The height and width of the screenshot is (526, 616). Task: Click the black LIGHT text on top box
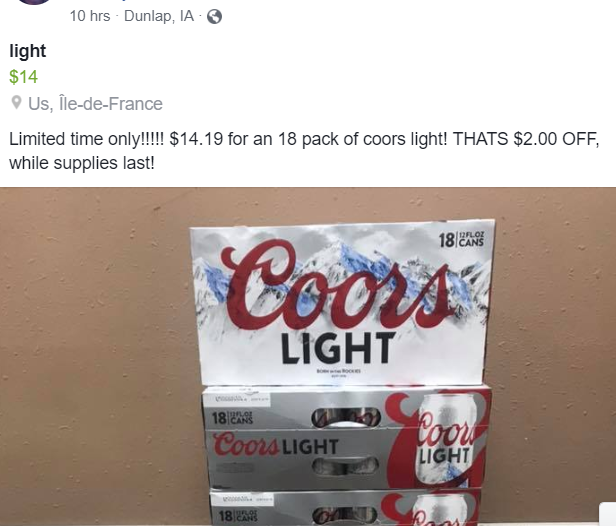click(338, 348)
